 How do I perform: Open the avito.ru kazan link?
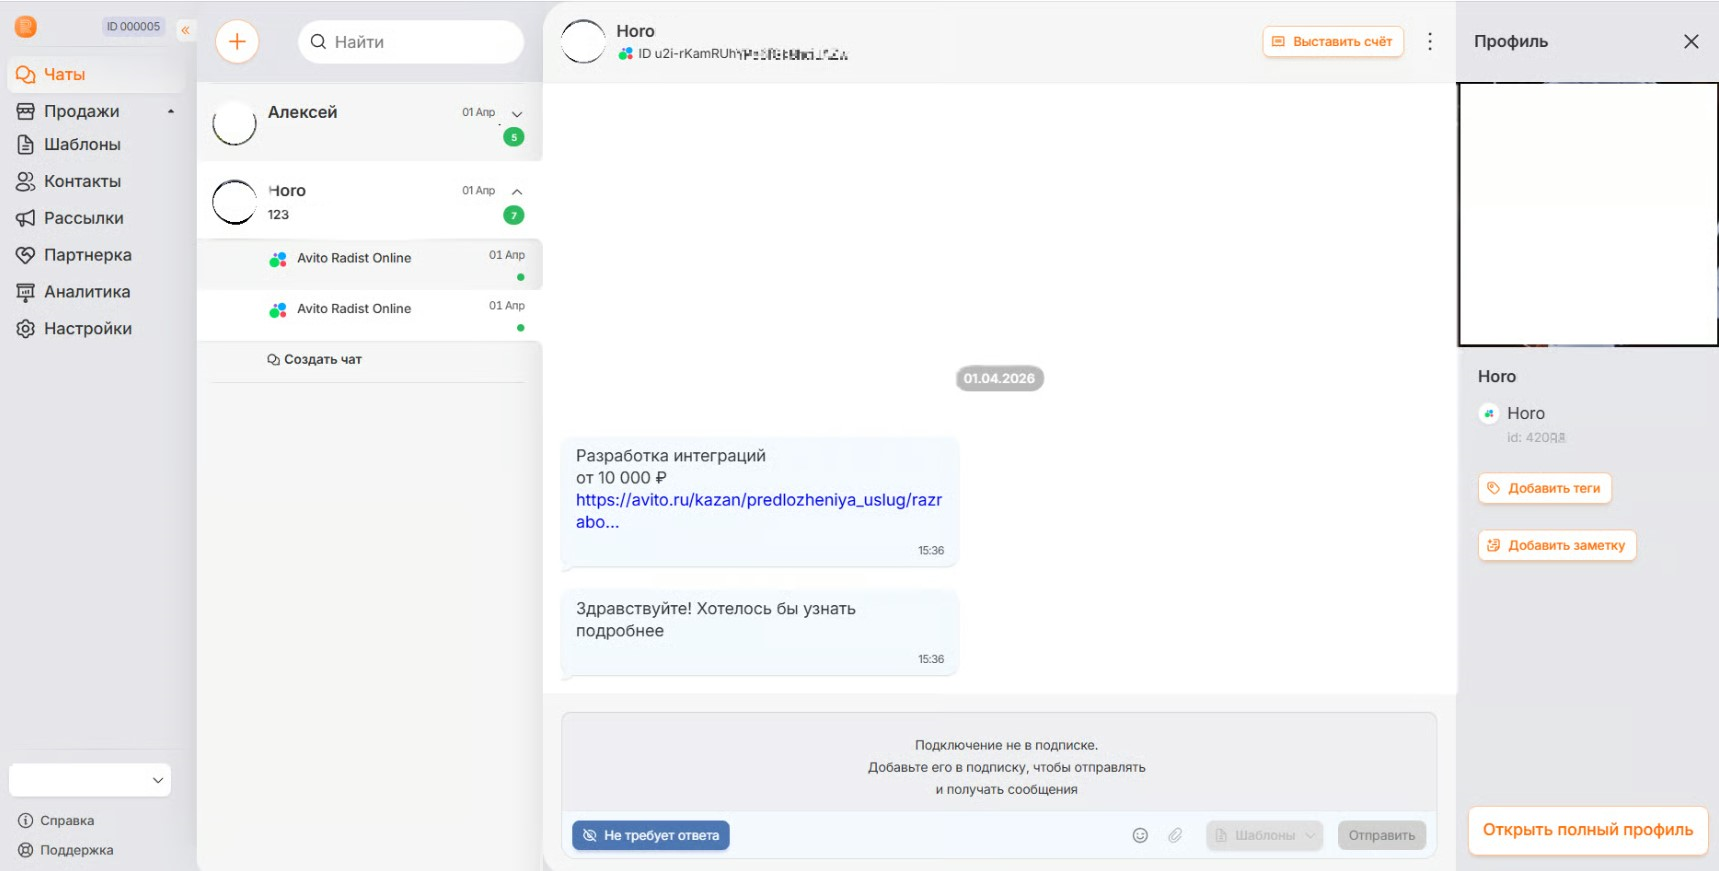pyautogui.click(x=759, y=511)
